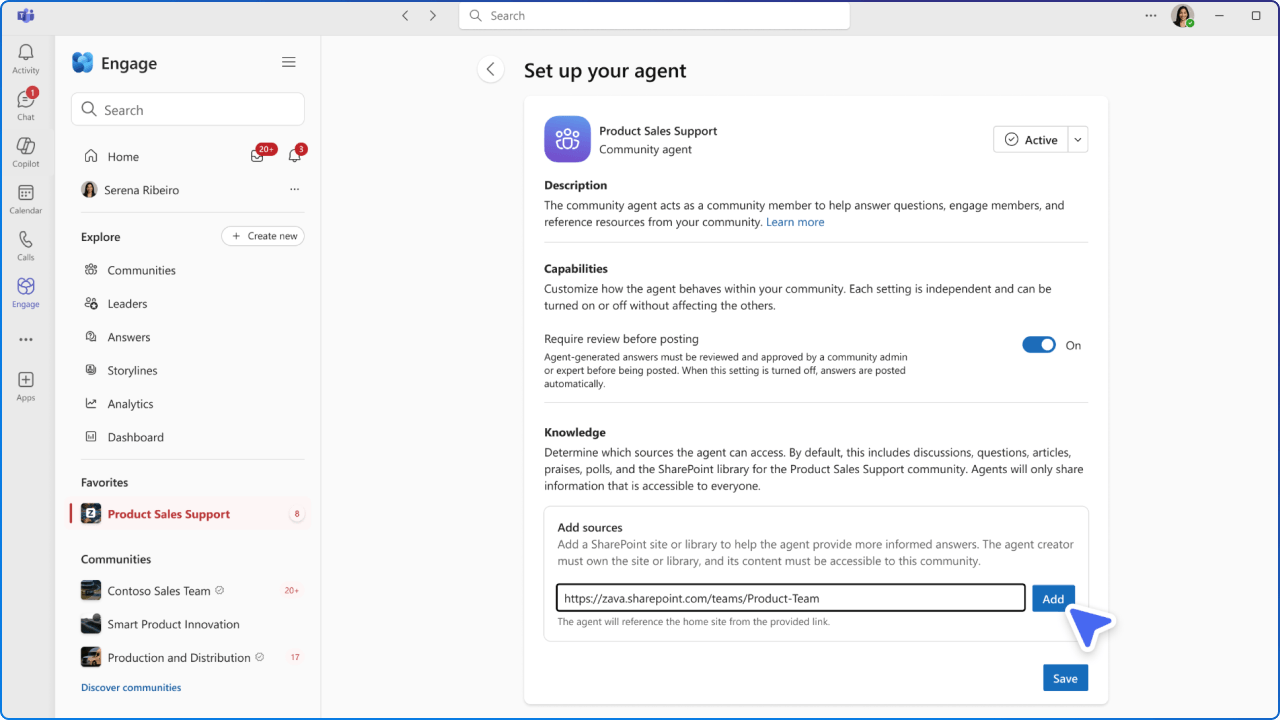1280x720 pixels.
Task: Focus the Engage sidebar search field
Action: pos(188,110)
